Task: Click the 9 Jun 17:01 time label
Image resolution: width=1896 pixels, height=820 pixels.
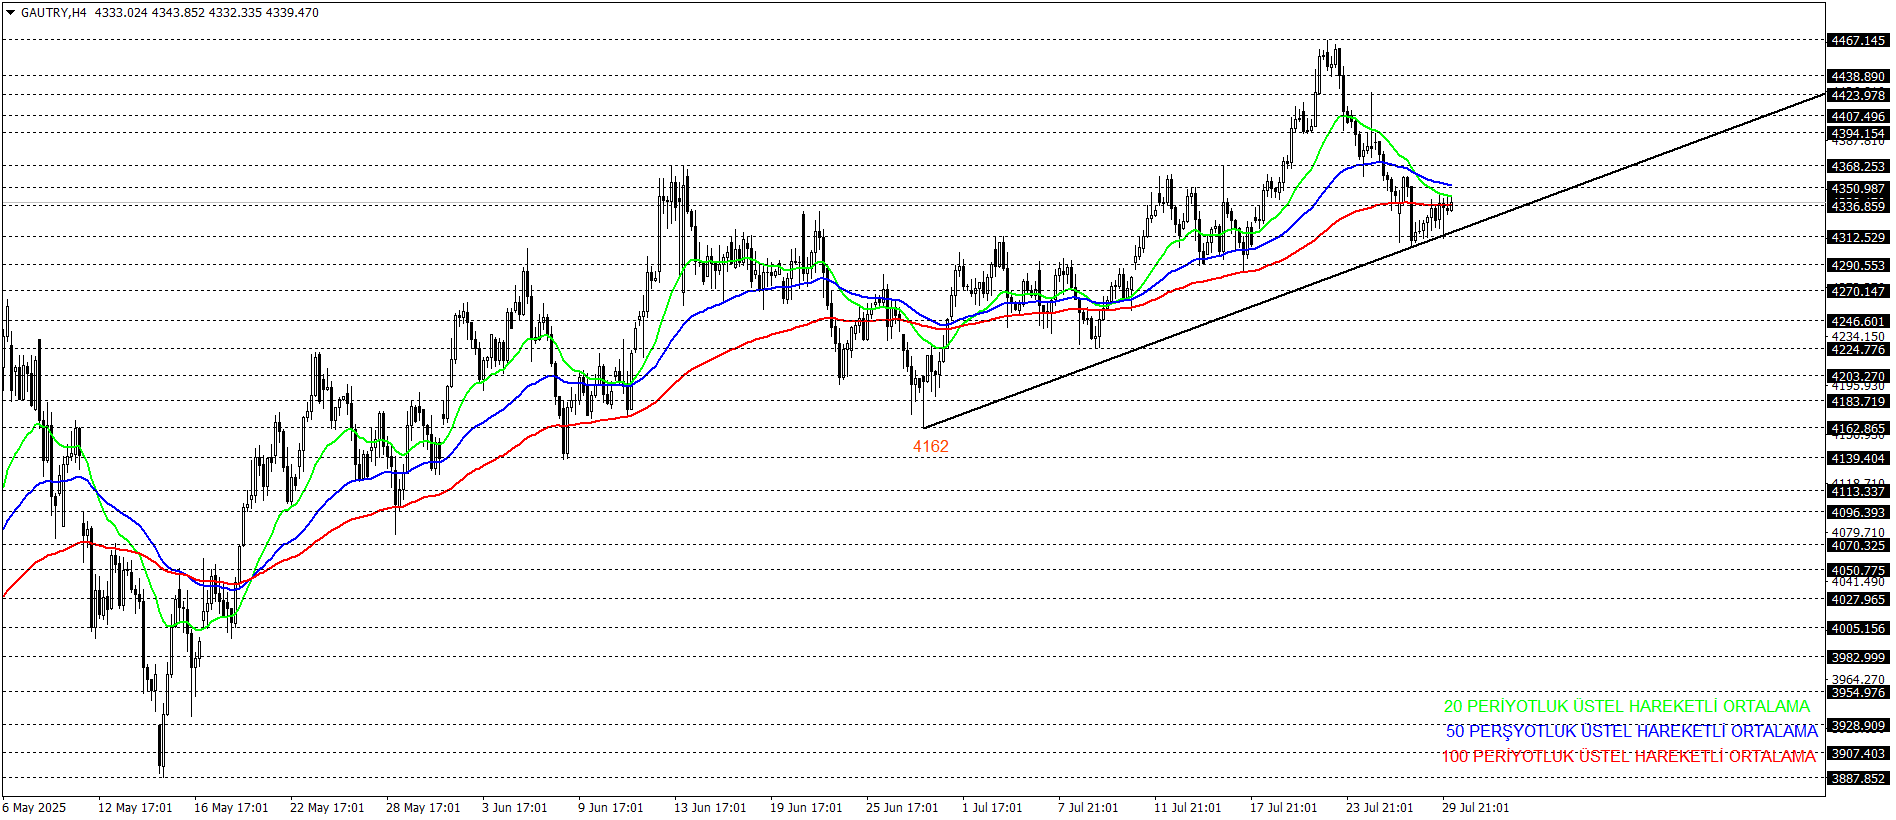Action: point(611,808)
